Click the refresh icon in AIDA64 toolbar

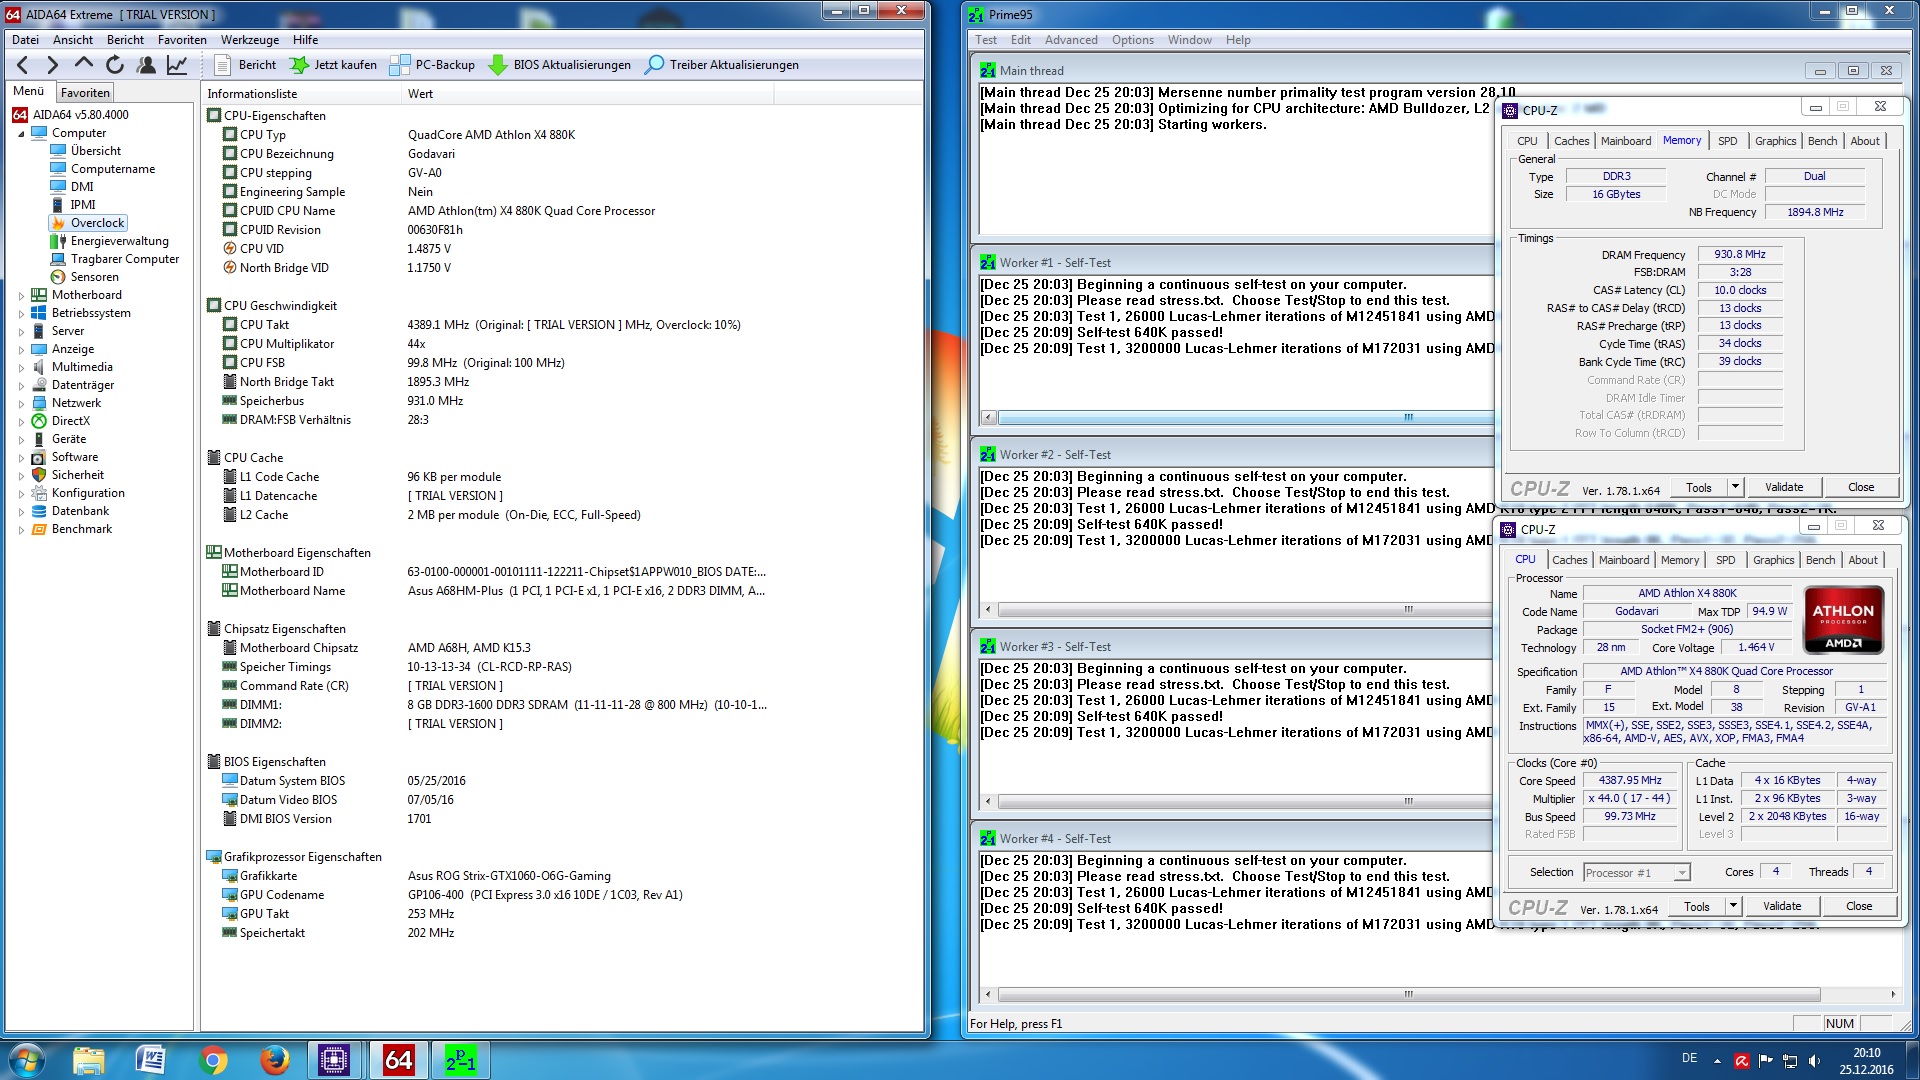coord(115,65)
